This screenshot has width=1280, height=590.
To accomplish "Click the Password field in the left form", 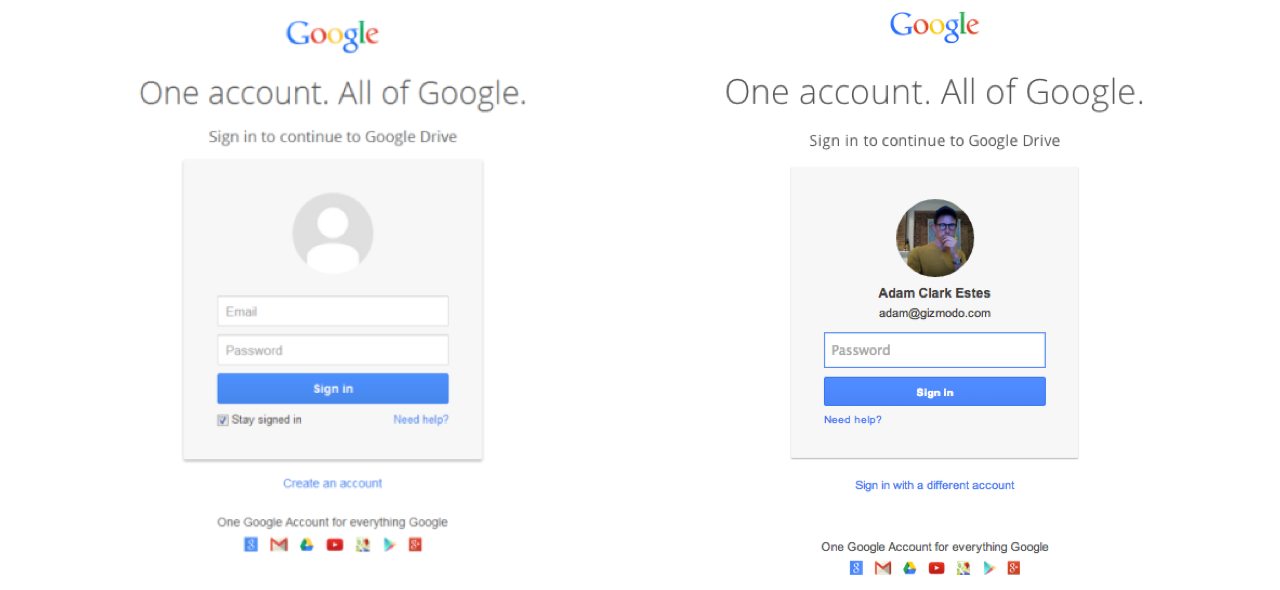I will point(333,350).
